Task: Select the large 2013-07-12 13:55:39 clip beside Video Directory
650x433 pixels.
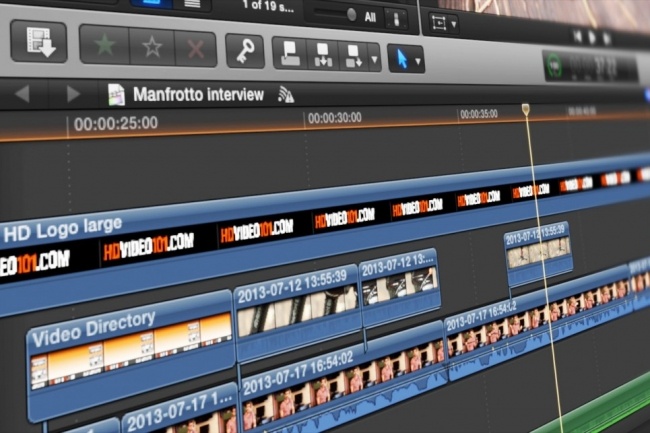Action: tap(297, 313)
